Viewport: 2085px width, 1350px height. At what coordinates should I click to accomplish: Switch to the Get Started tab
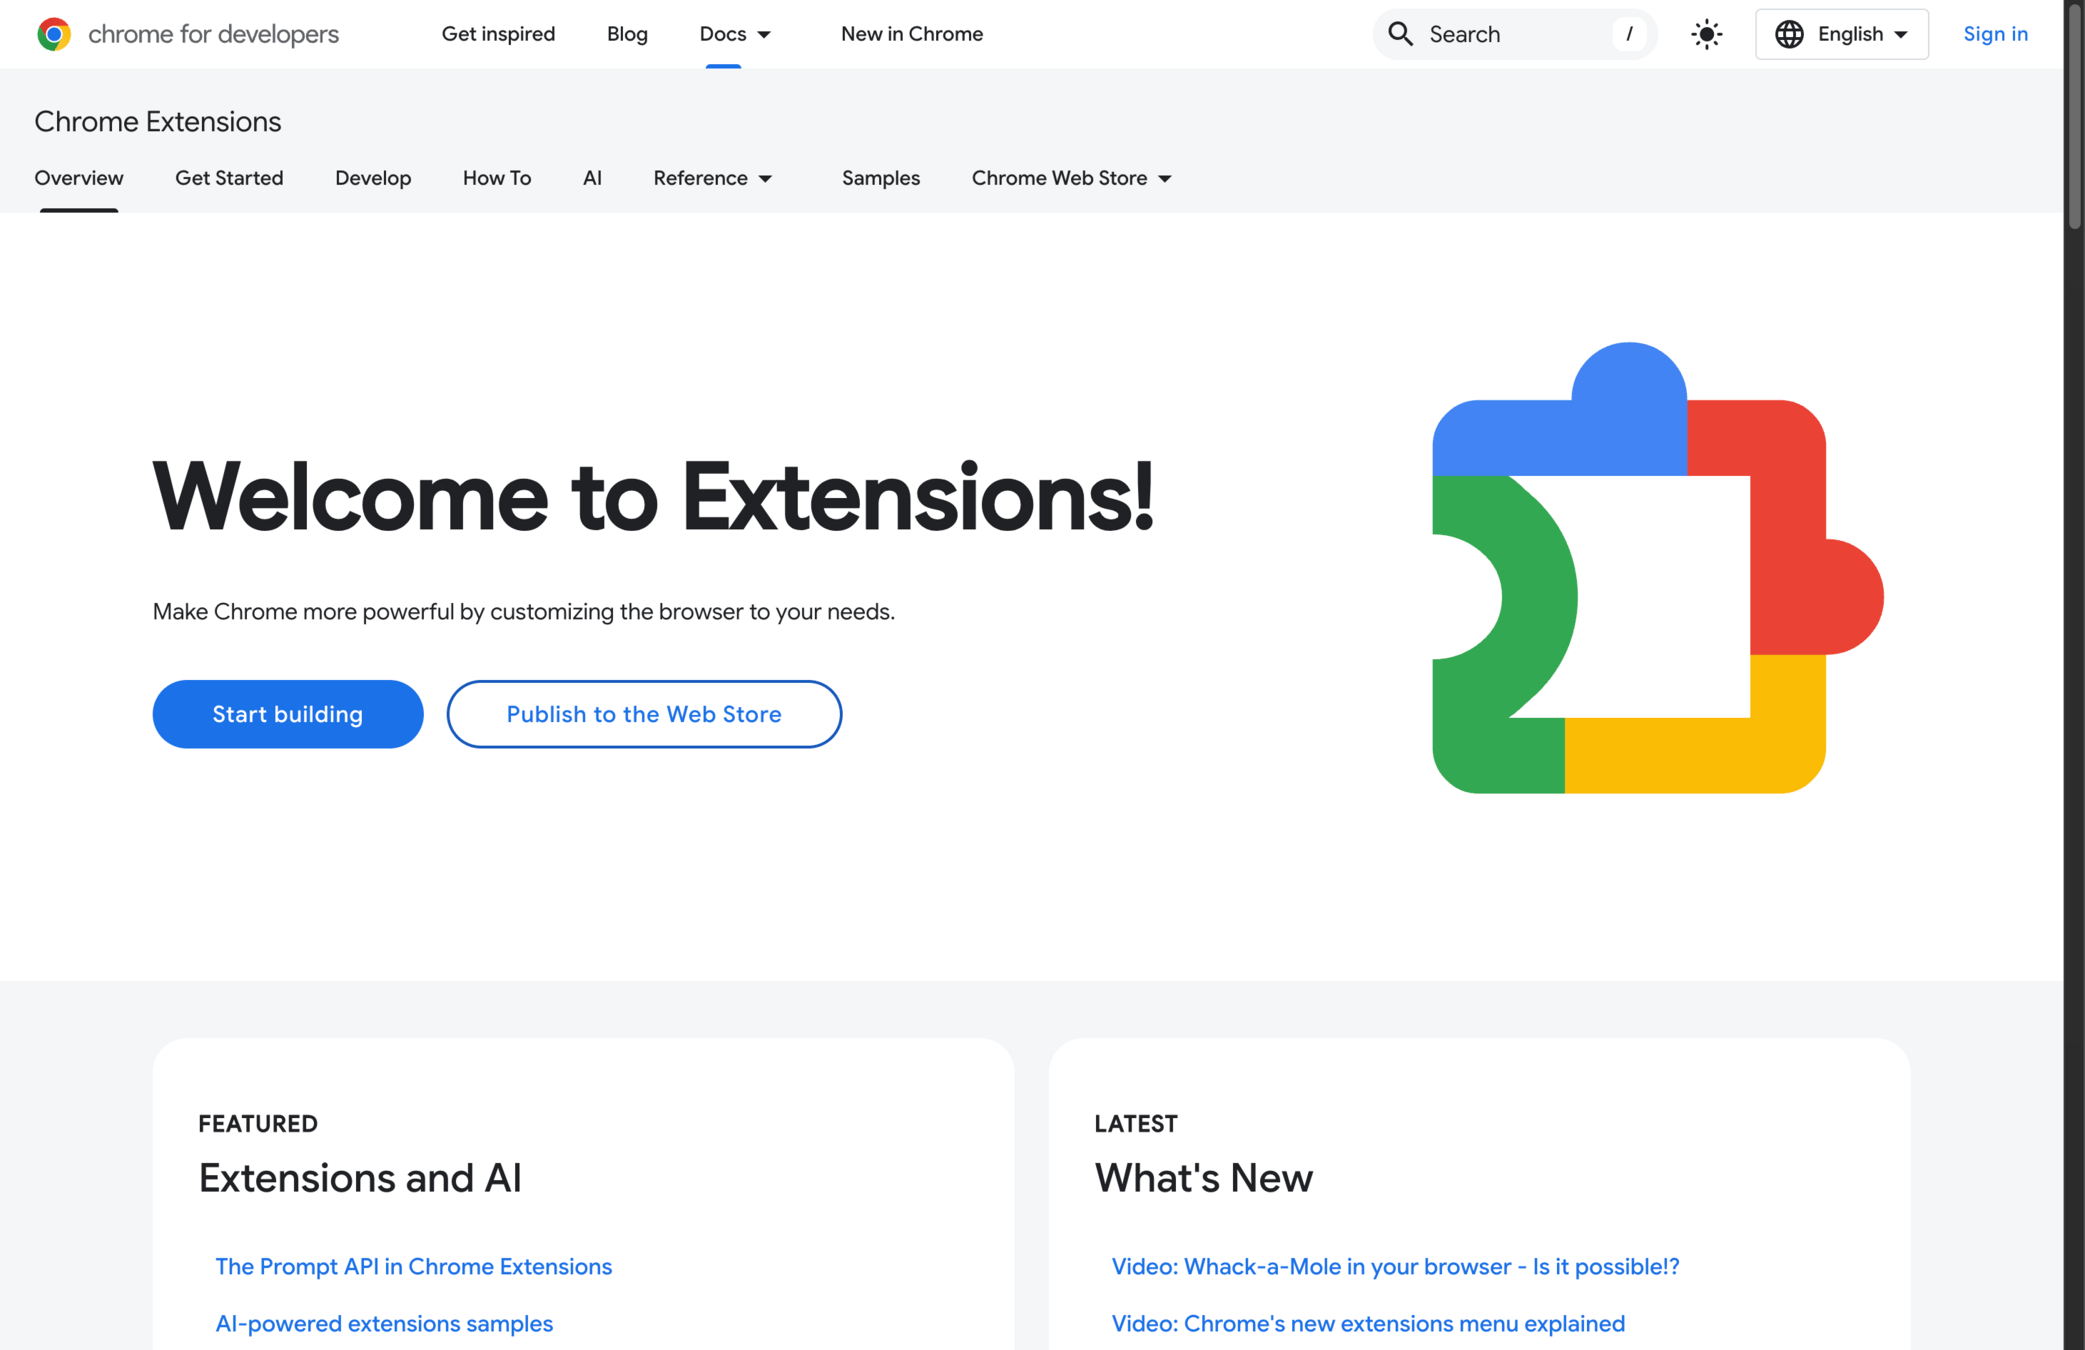coord(229,178)
